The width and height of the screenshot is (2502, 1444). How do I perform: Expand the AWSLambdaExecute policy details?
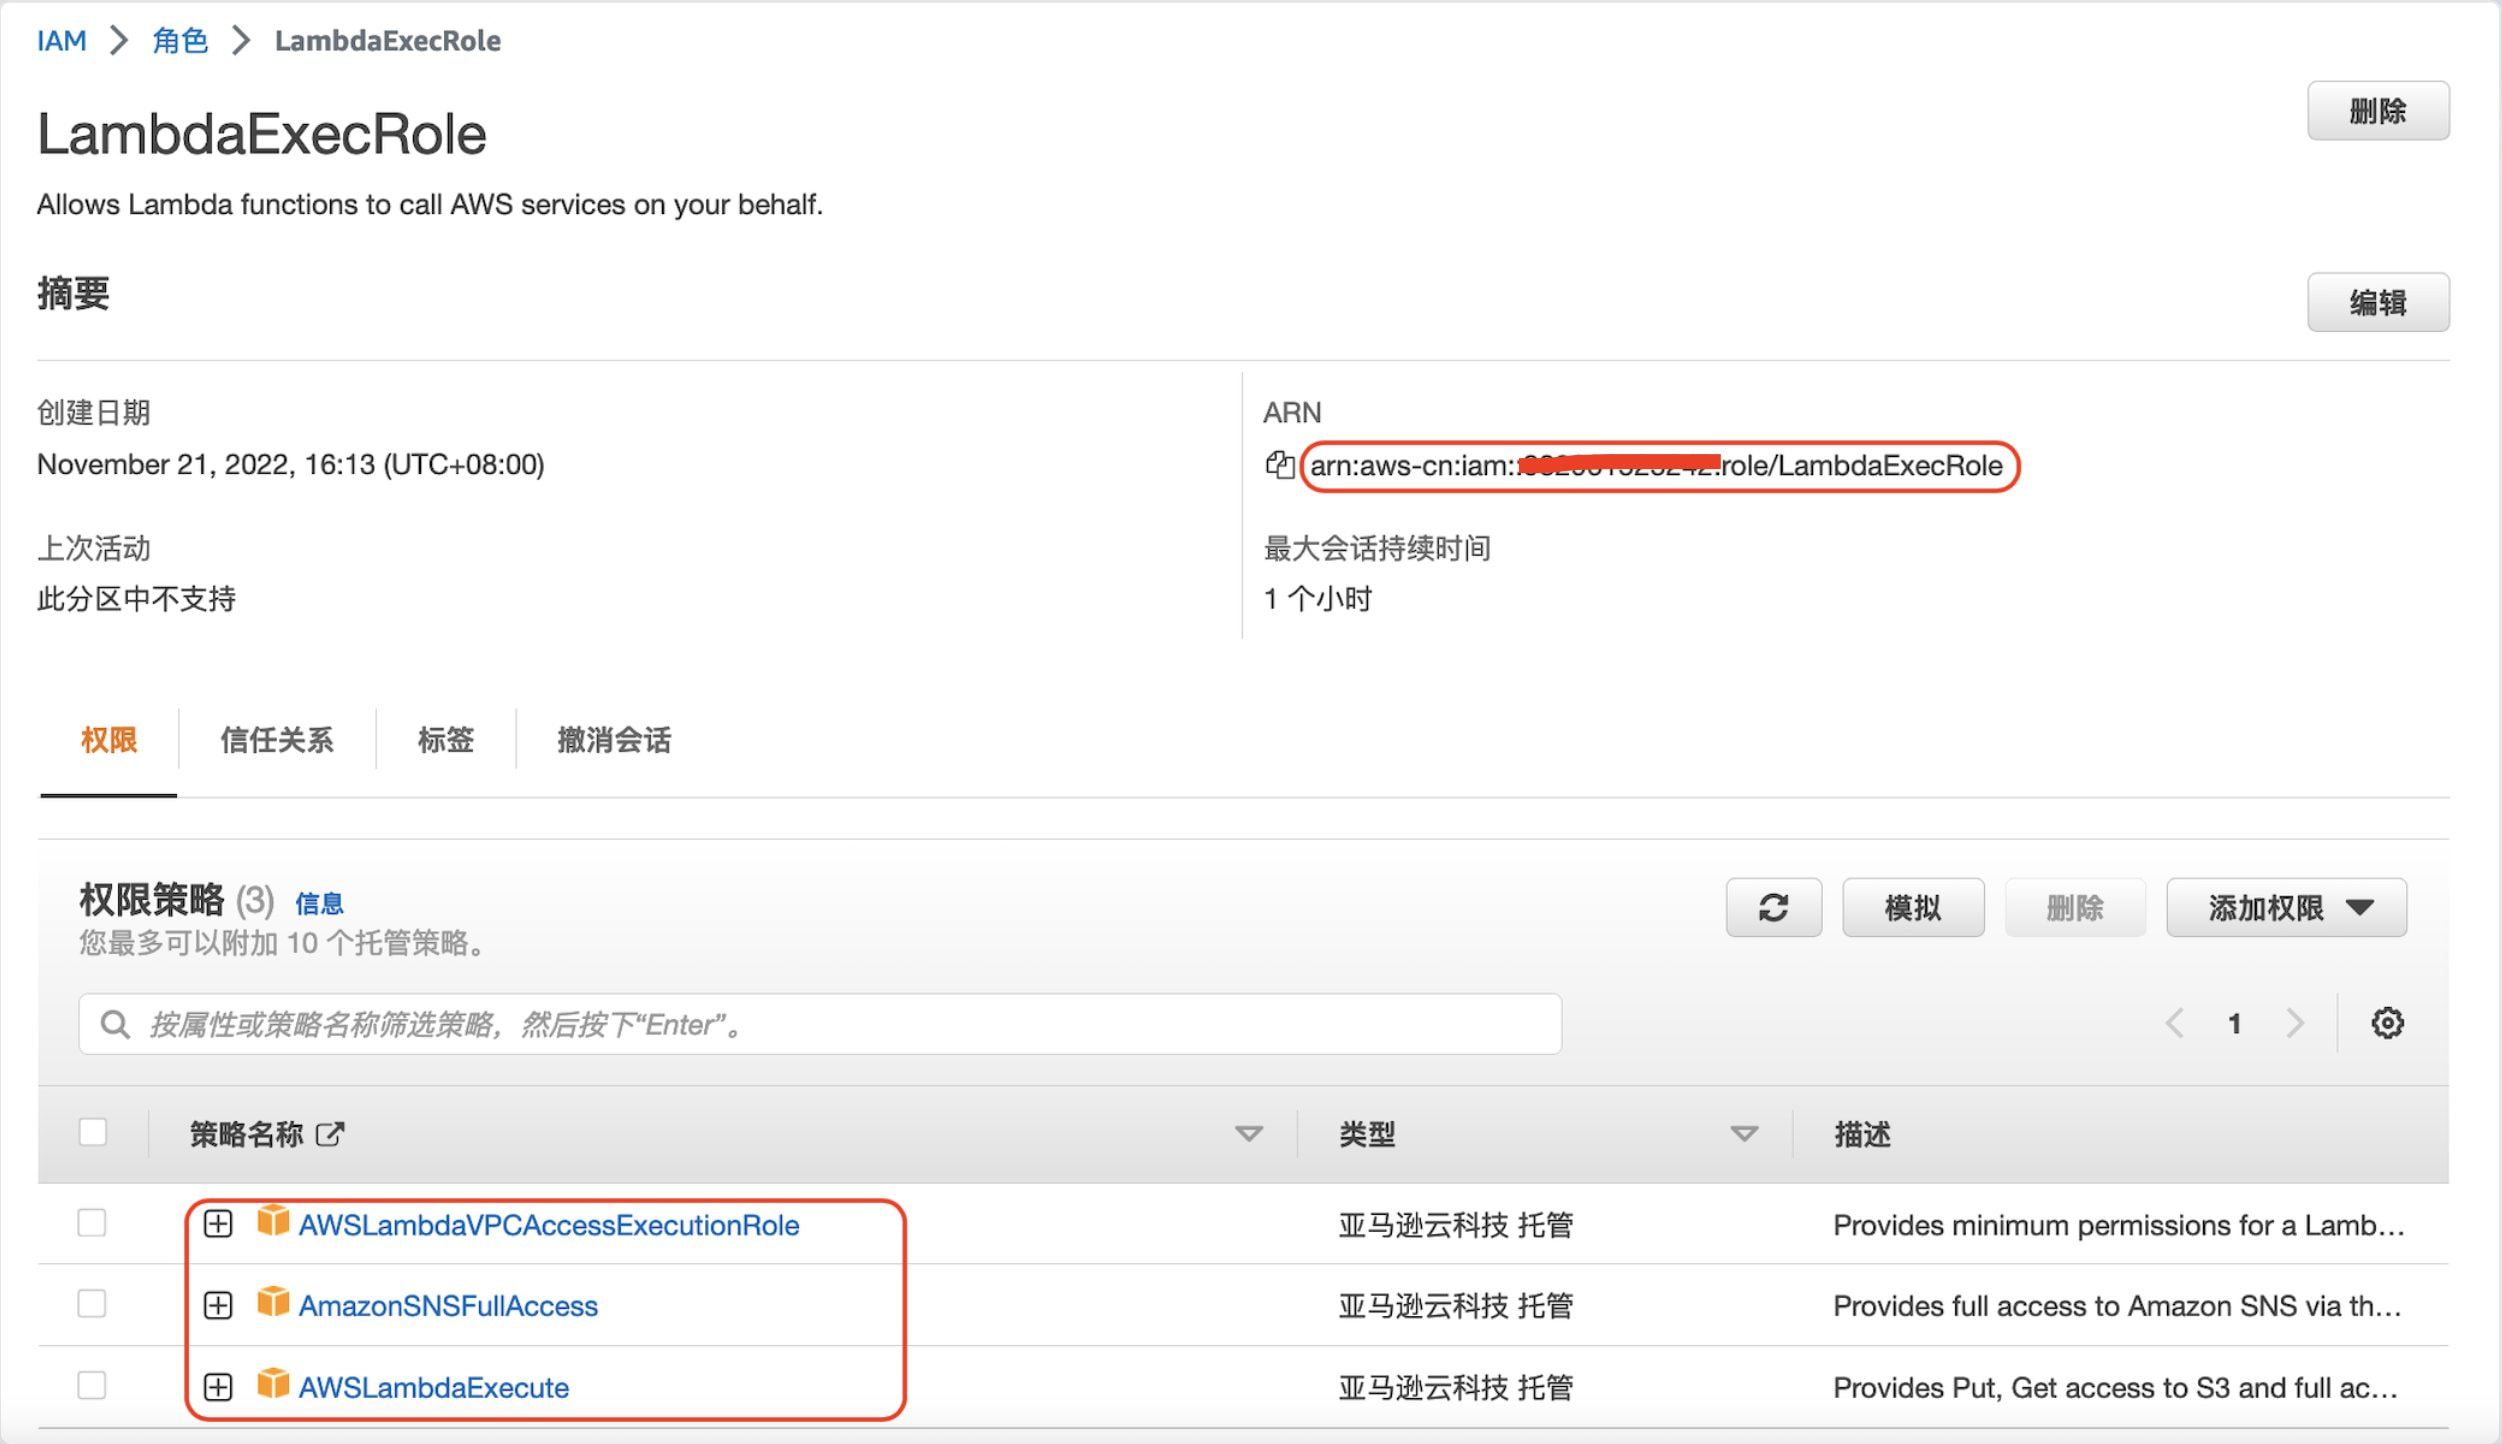point(218,1387)
